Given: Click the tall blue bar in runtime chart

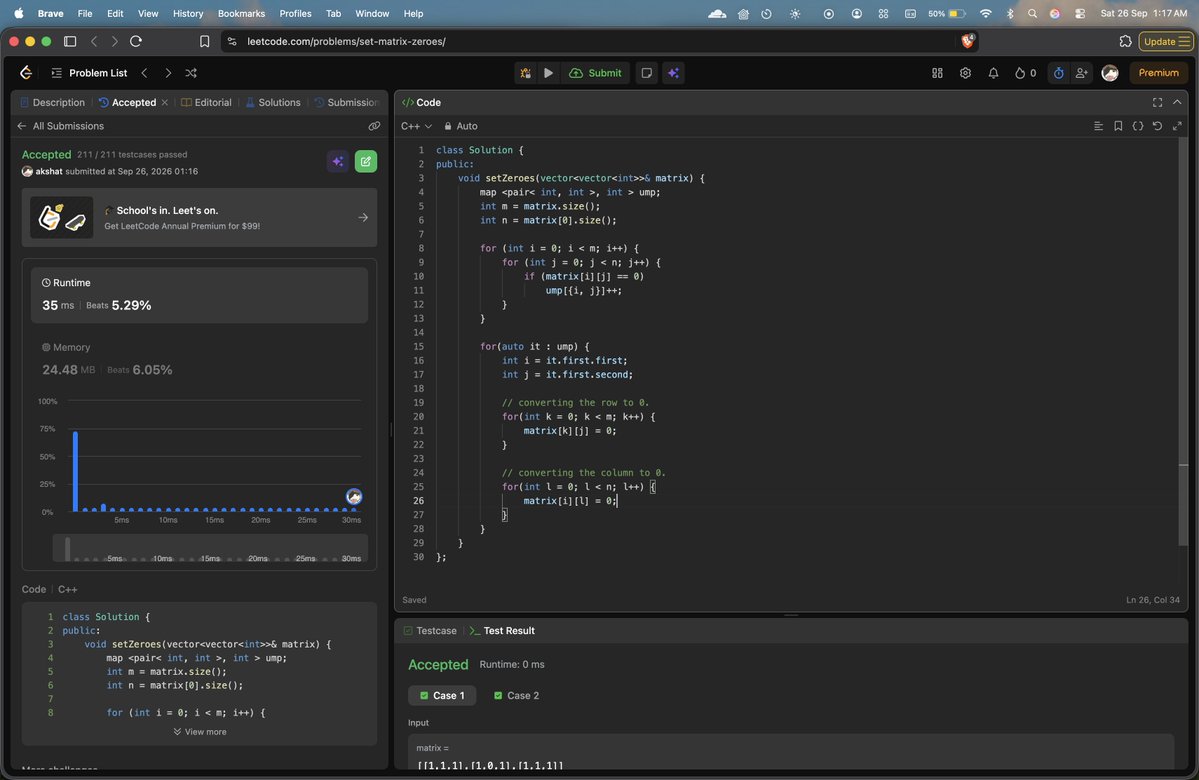Looking at the screenshot, I should (x=75, y=471).
